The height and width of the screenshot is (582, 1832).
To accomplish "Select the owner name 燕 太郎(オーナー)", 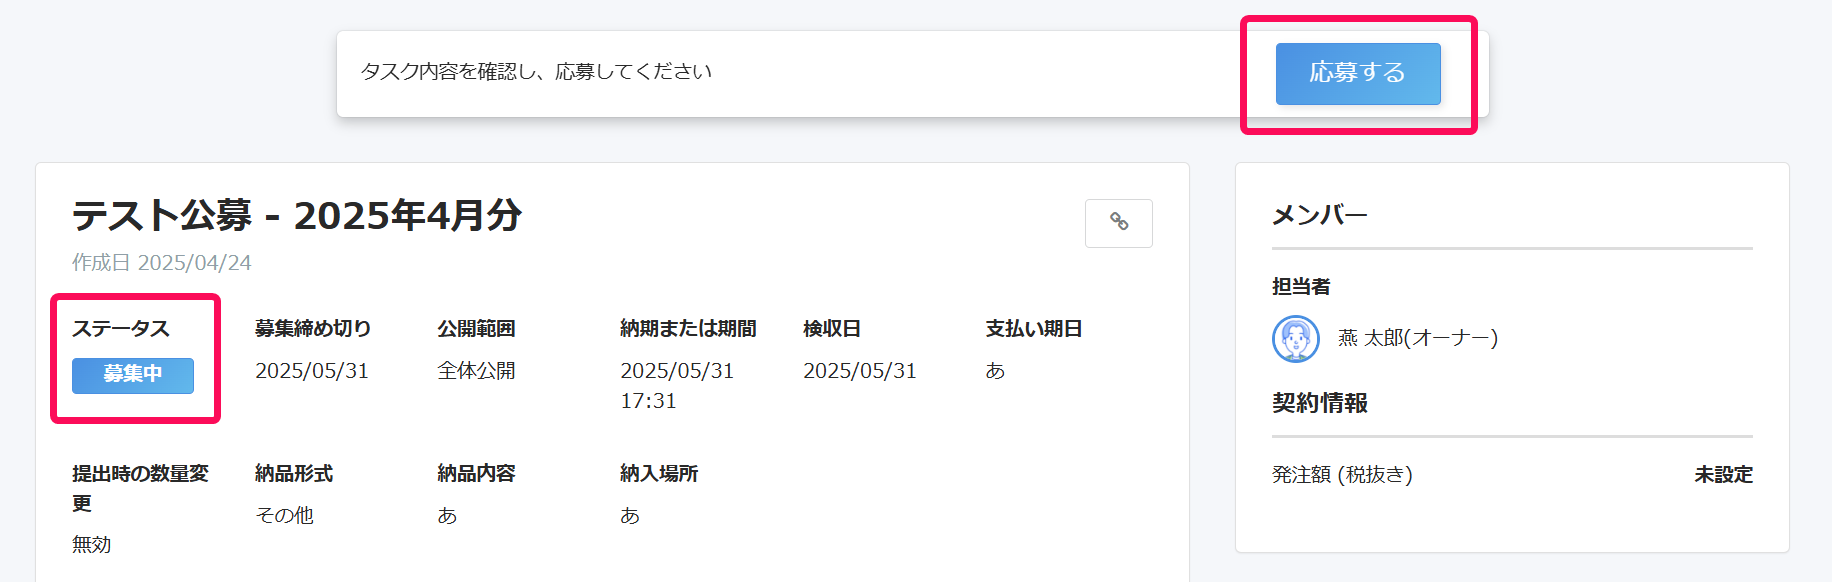I will click(1418, 338).
